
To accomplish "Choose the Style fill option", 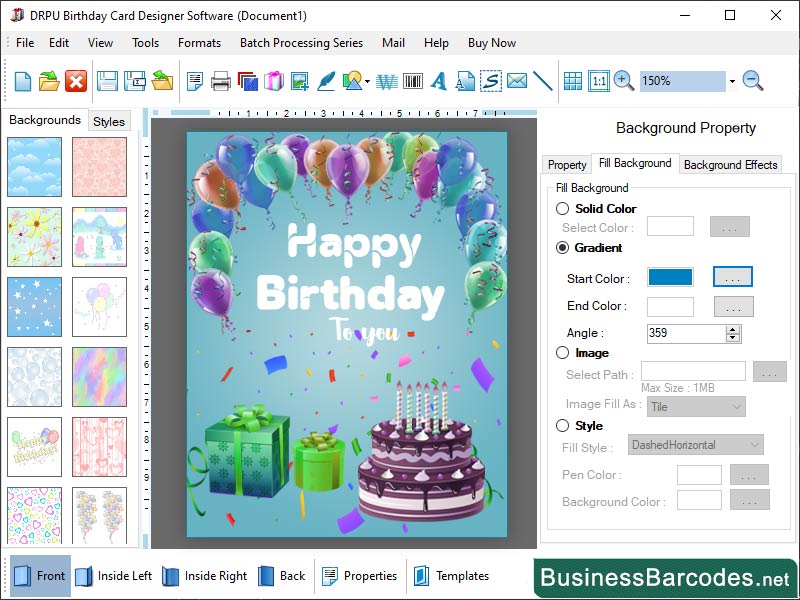I will click(x=562, y=425).
